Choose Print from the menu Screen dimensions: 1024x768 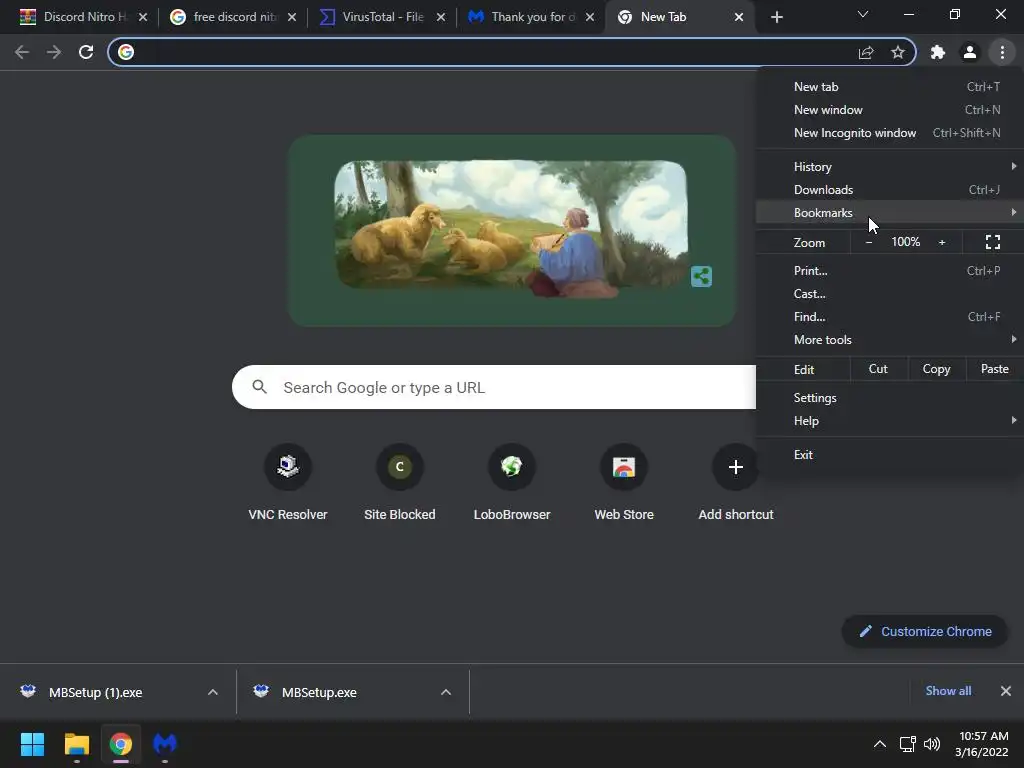point(889,270)
